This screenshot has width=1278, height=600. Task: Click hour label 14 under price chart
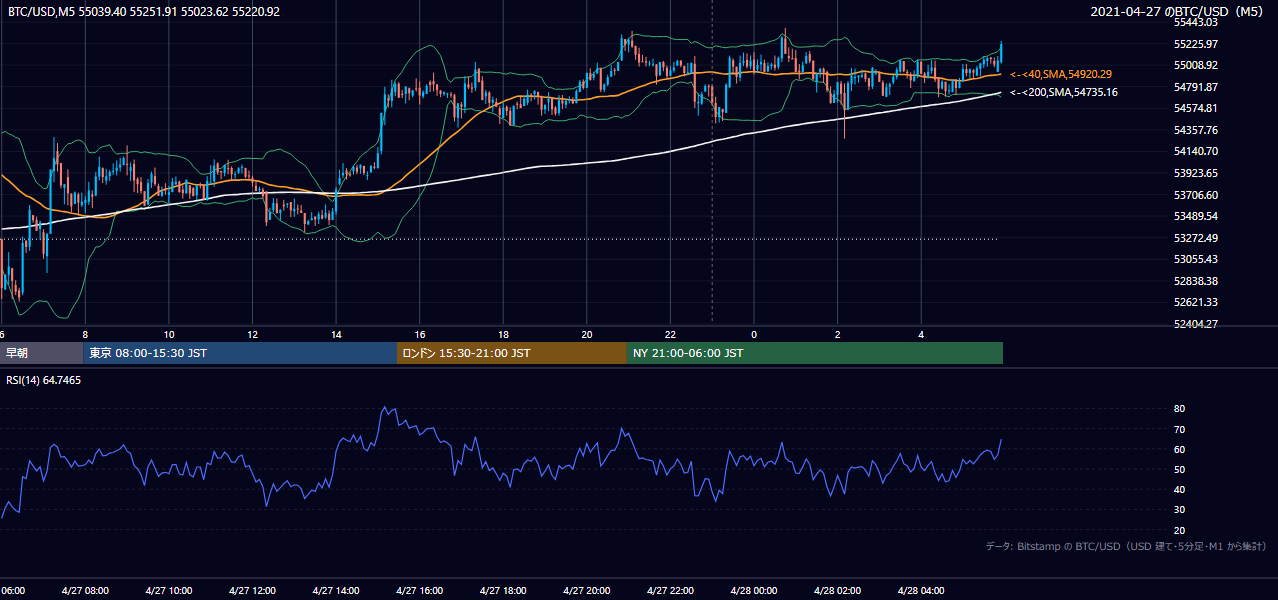336,334
